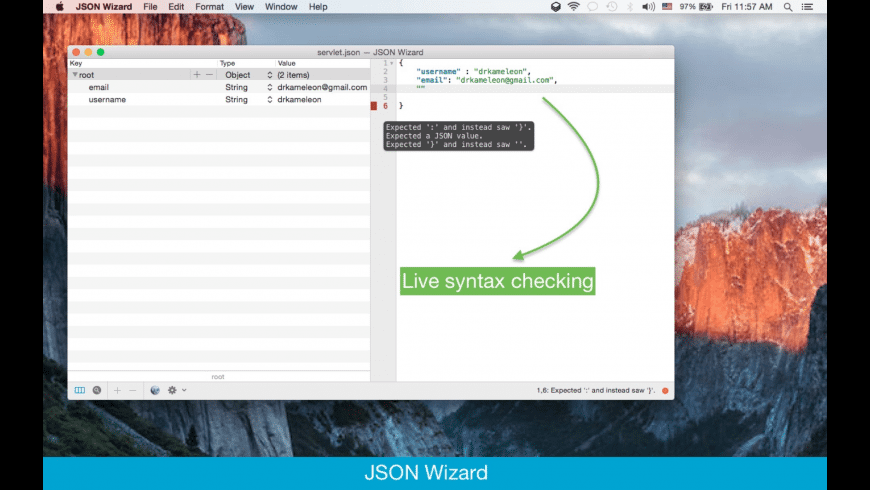Click the Bluetooth menu bar icon

point(630,7)
